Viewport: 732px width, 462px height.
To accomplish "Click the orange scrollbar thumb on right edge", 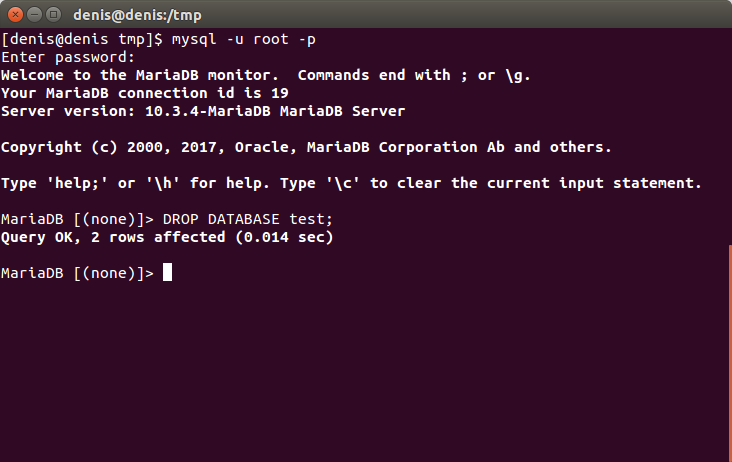I will (x=730, y=353).
